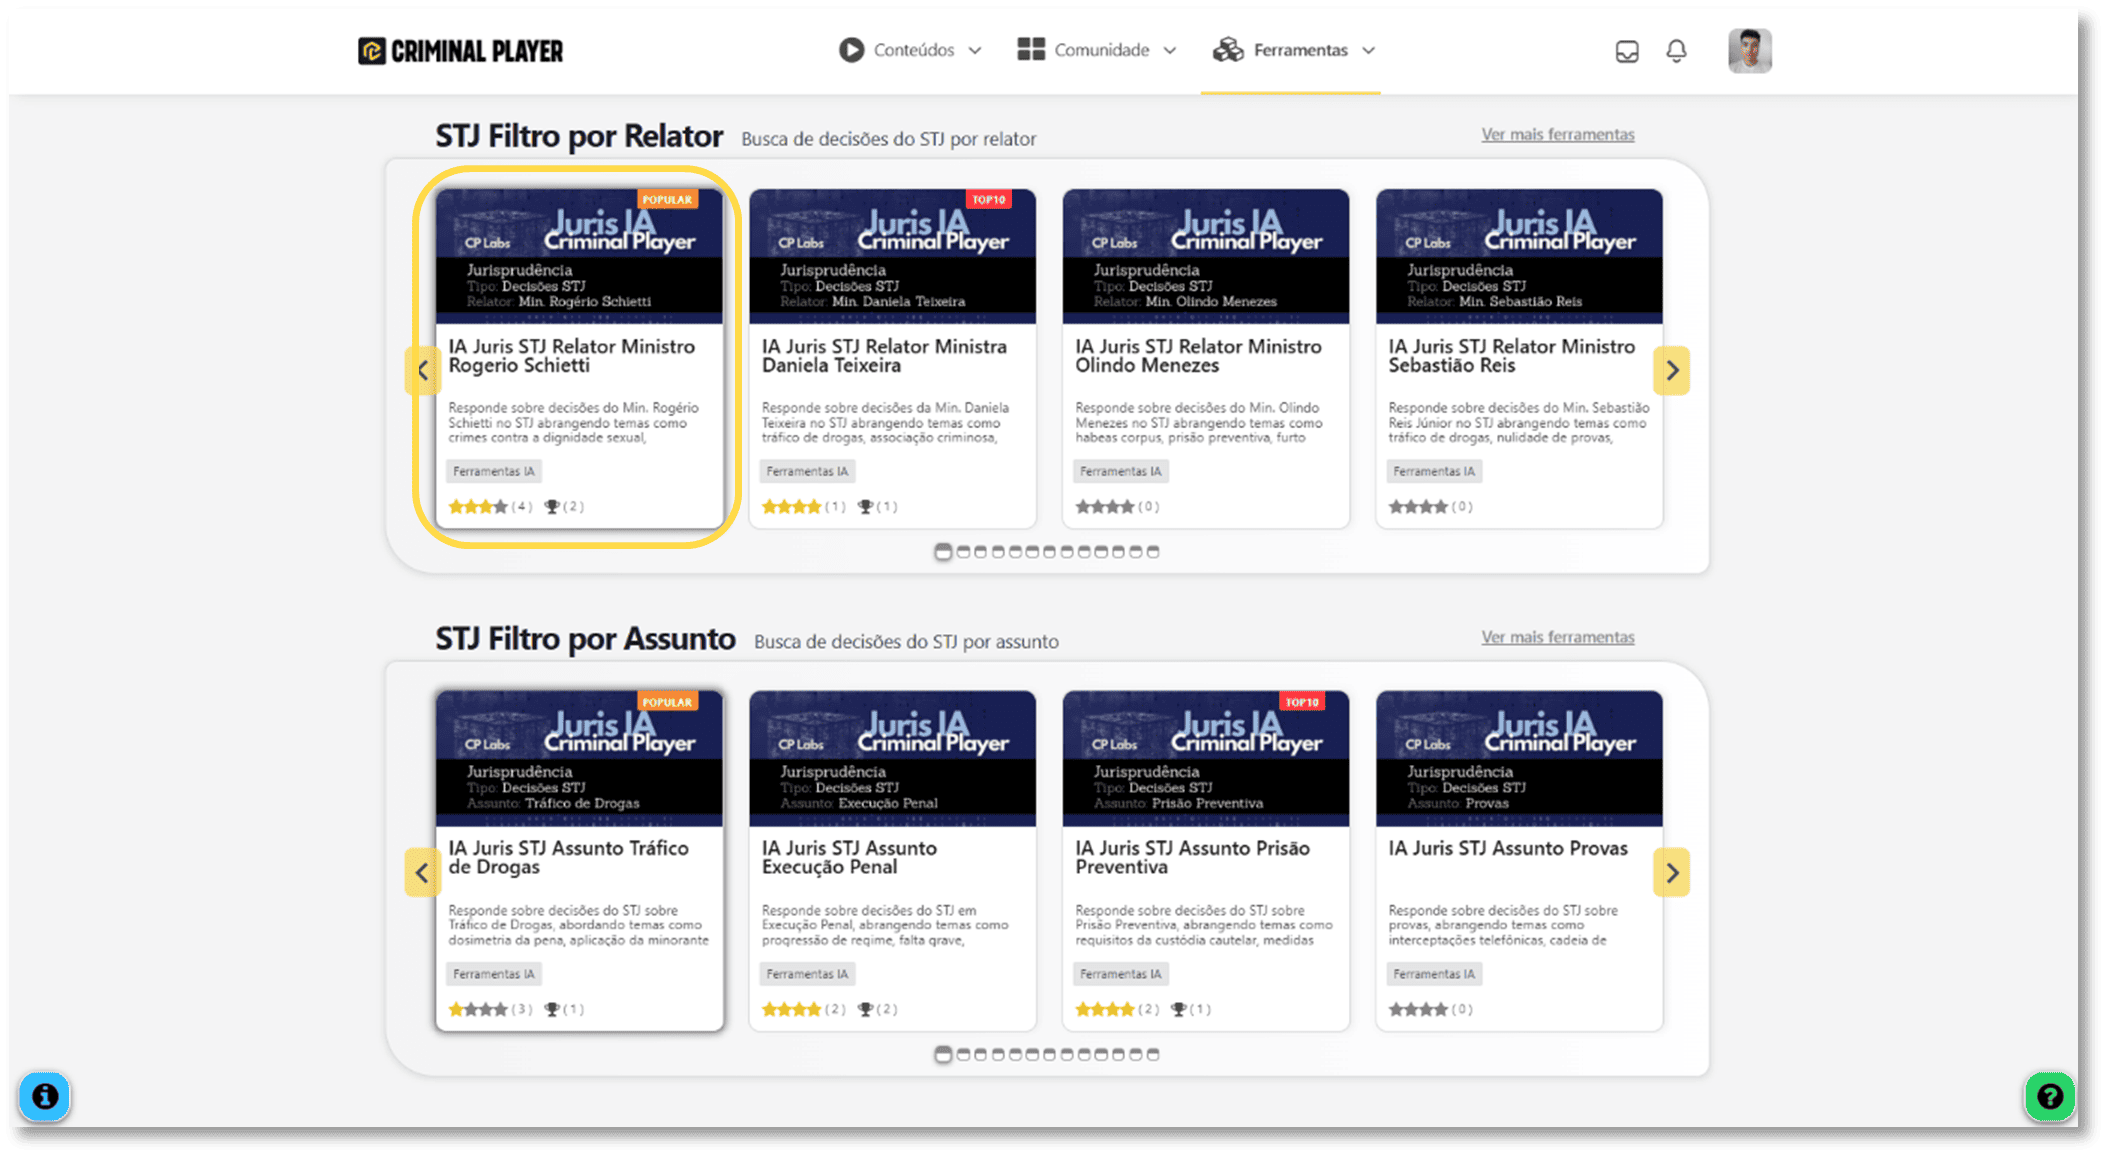The width and height of the screenshot is (2107, 1156).
Task: Select the second dot in the Relator carousel
Action: click(x=963, y=552)
